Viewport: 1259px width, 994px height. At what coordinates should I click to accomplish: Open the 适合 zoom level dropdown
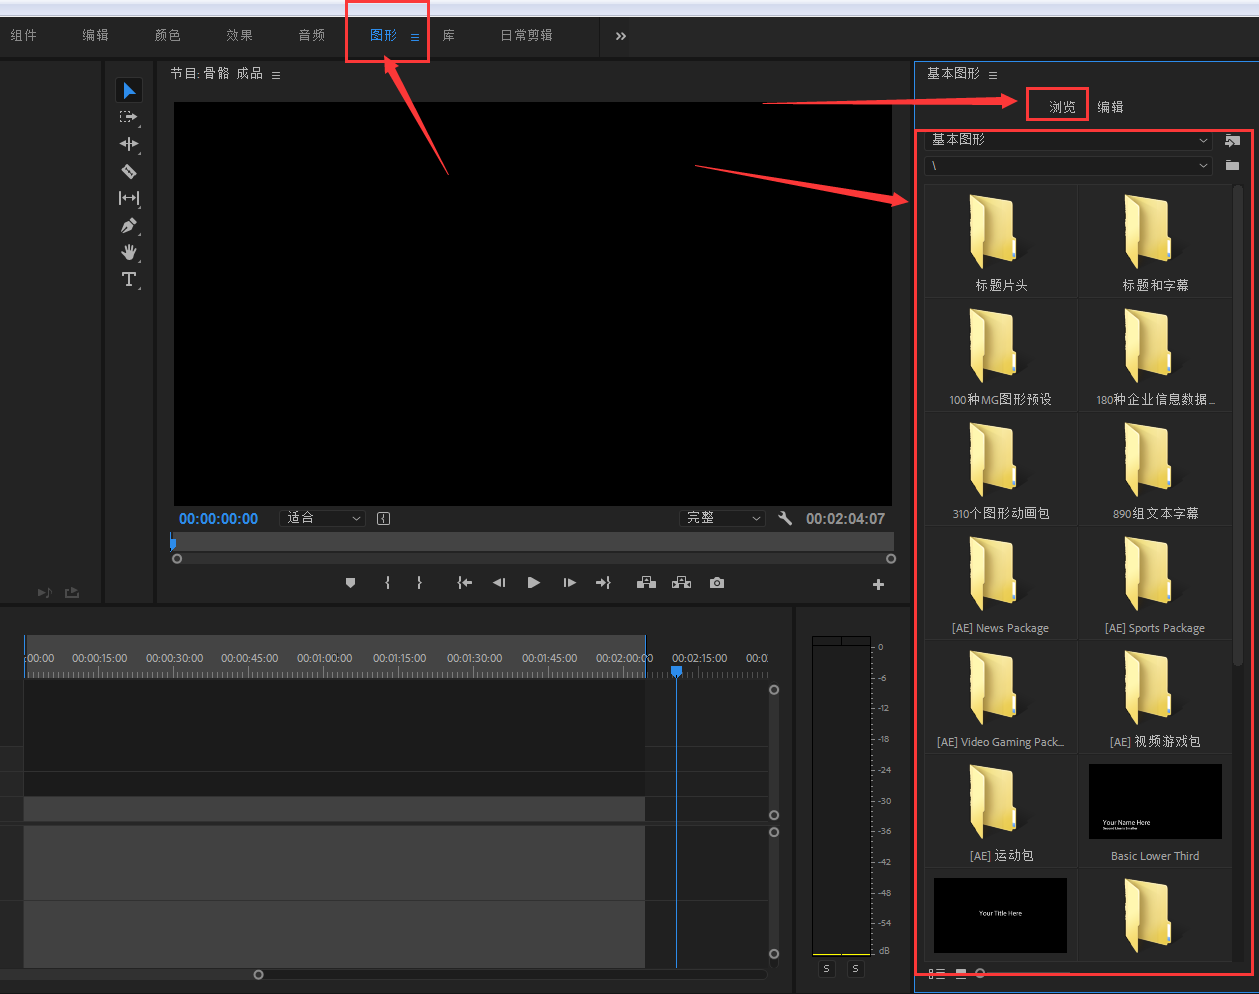click(x=322, y=518)
